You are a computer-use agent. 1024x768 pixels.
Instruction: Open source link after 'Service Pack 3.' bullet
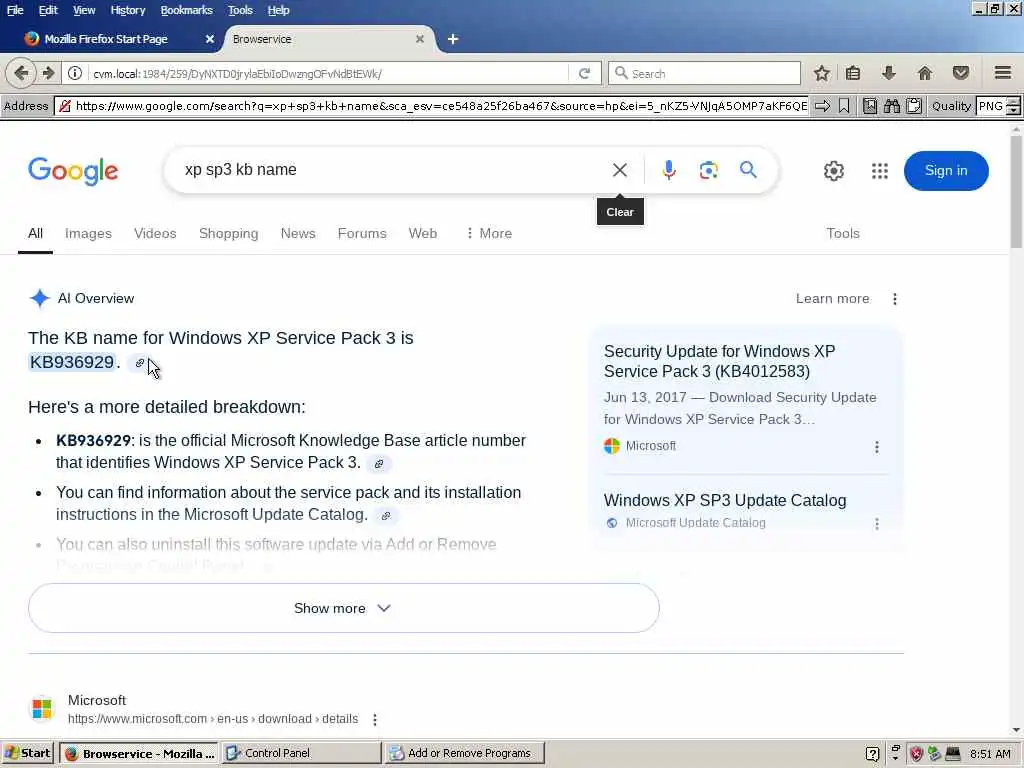click(379, 464)
